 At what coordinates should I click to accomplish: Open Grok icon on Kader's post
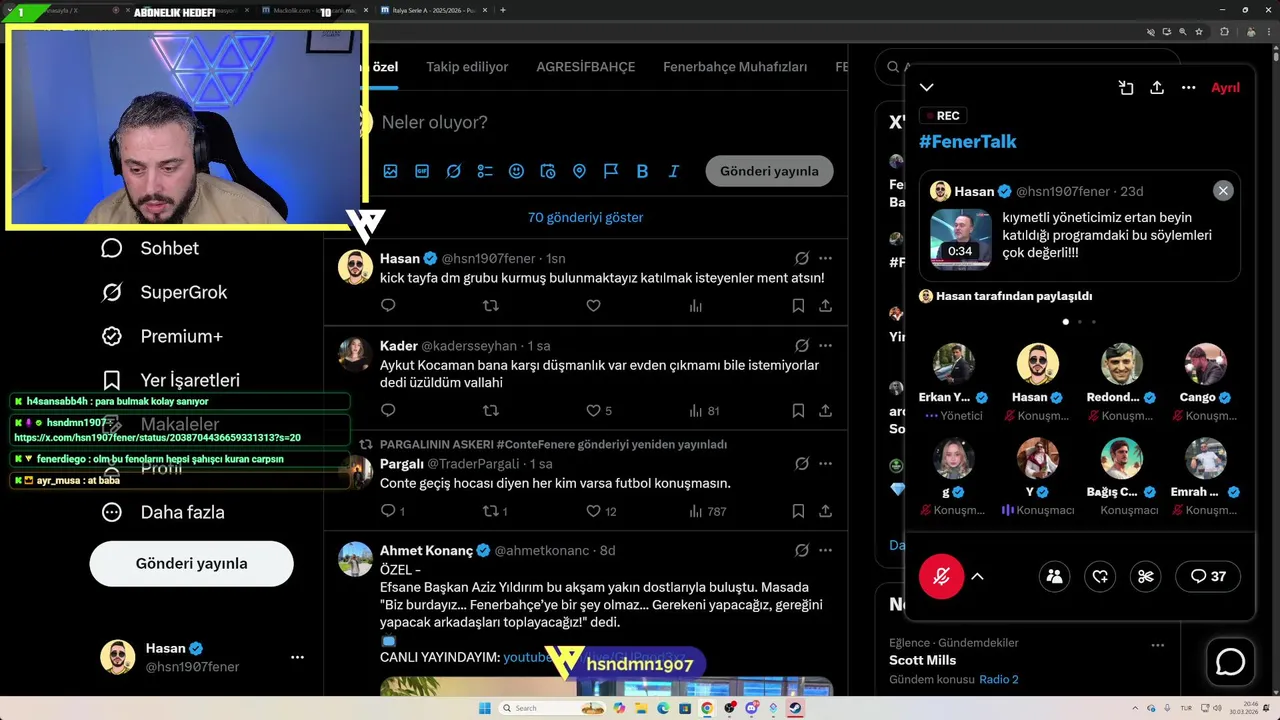pyautogui.click(x=802, y=346)
